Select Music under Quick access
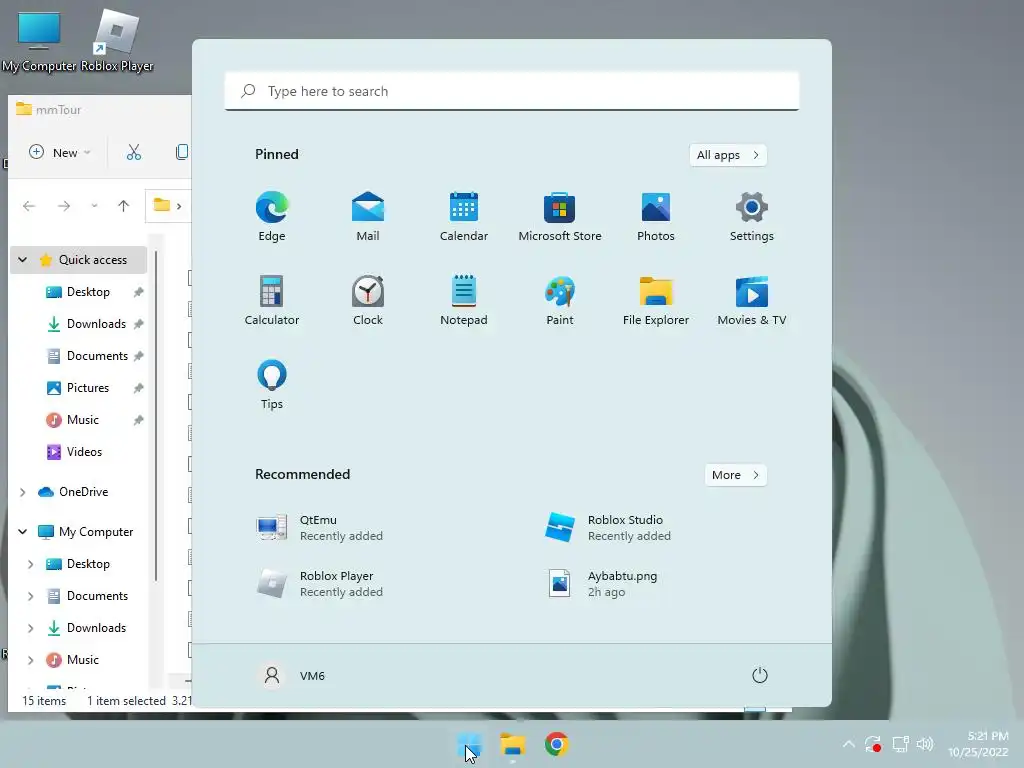Image resolution: width=1024 pixels, height=768 pixels. pos(82,420)
